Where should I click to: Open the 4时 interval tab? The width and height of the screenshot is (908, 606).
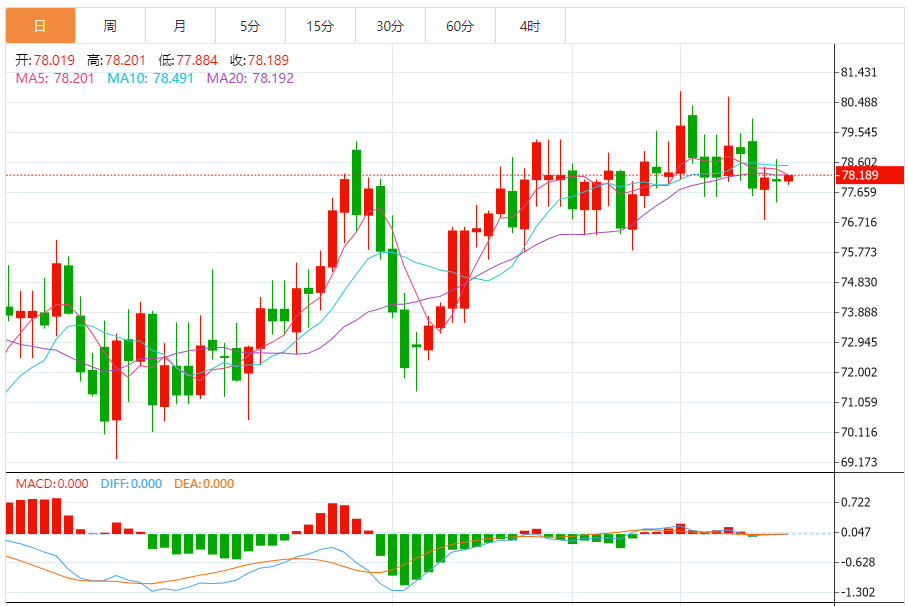click(x=530, y=26)
